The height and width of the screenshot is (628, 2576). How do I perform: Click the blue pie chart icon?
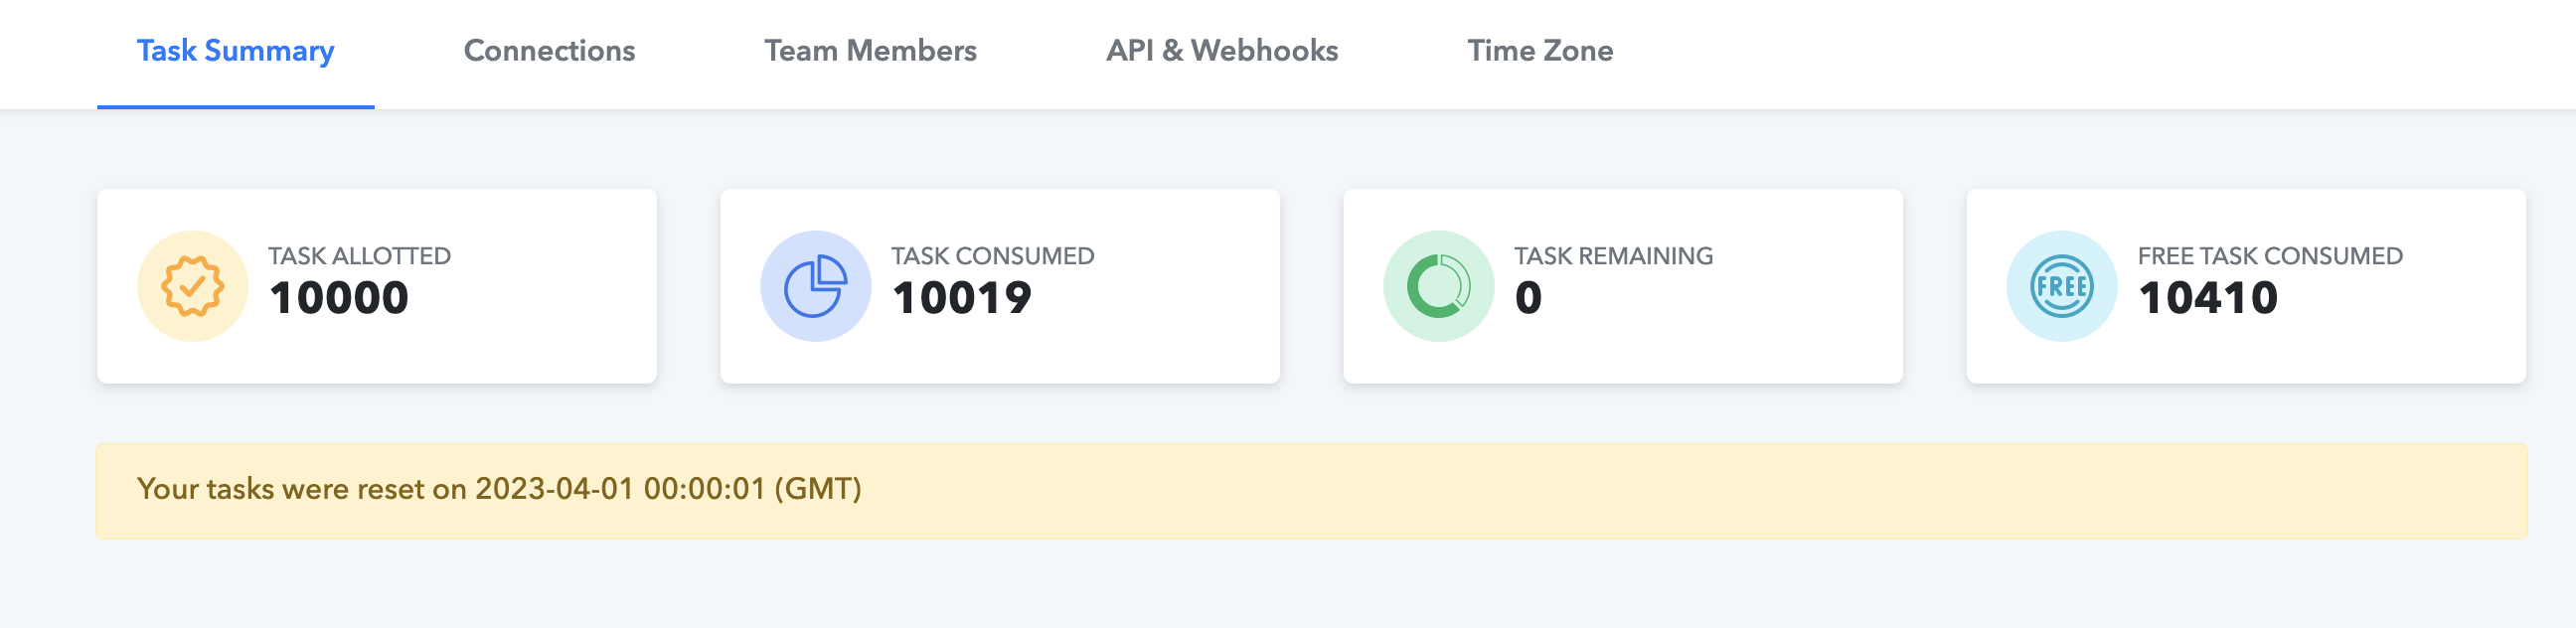tap(815, 286)
